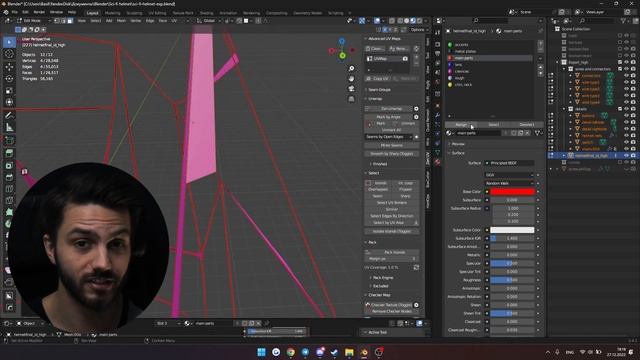Open File Explorer from the taskbar
640x360 pixels.
coord(349,352)
